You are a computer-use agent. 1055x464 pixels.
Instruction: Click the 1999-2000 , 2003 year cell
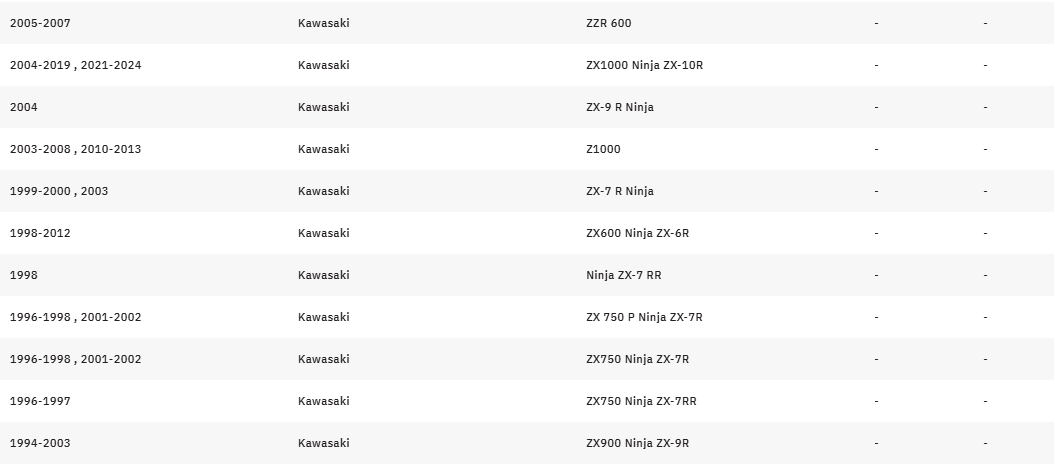59,191
